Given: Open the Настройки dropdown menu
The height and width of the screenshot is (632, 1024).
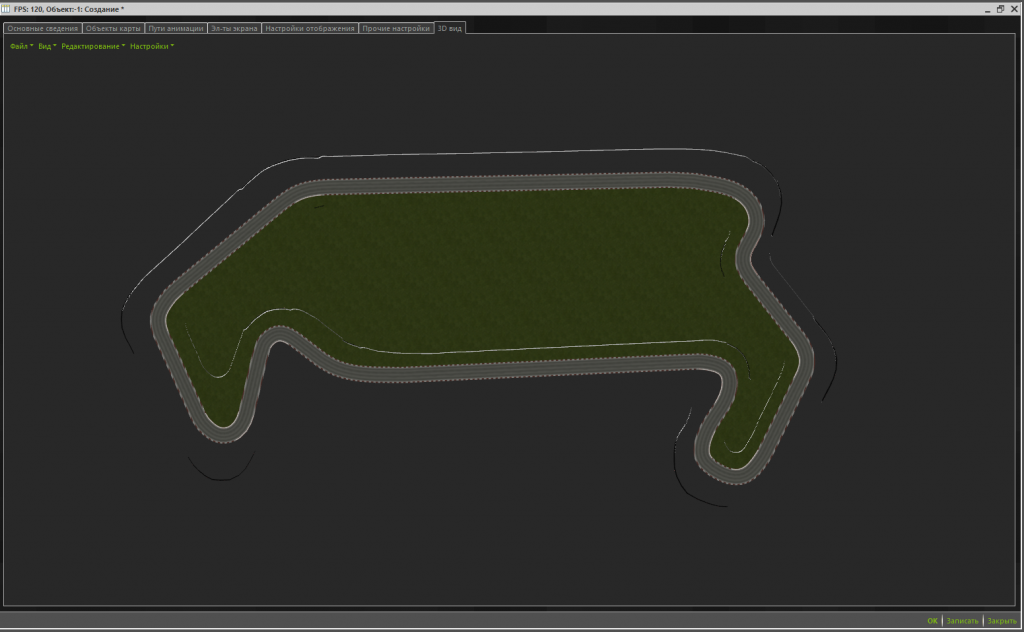Looking at the screenshot, I should click(152, 46).
